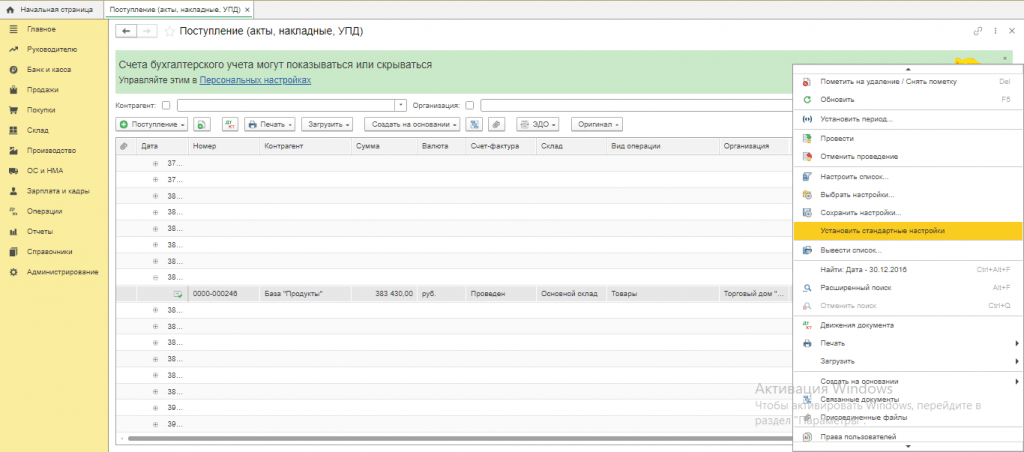The width and height of the screenshot is (1024, 452).
Task: Choose Провести in the context menu
Action: [836, 138]
